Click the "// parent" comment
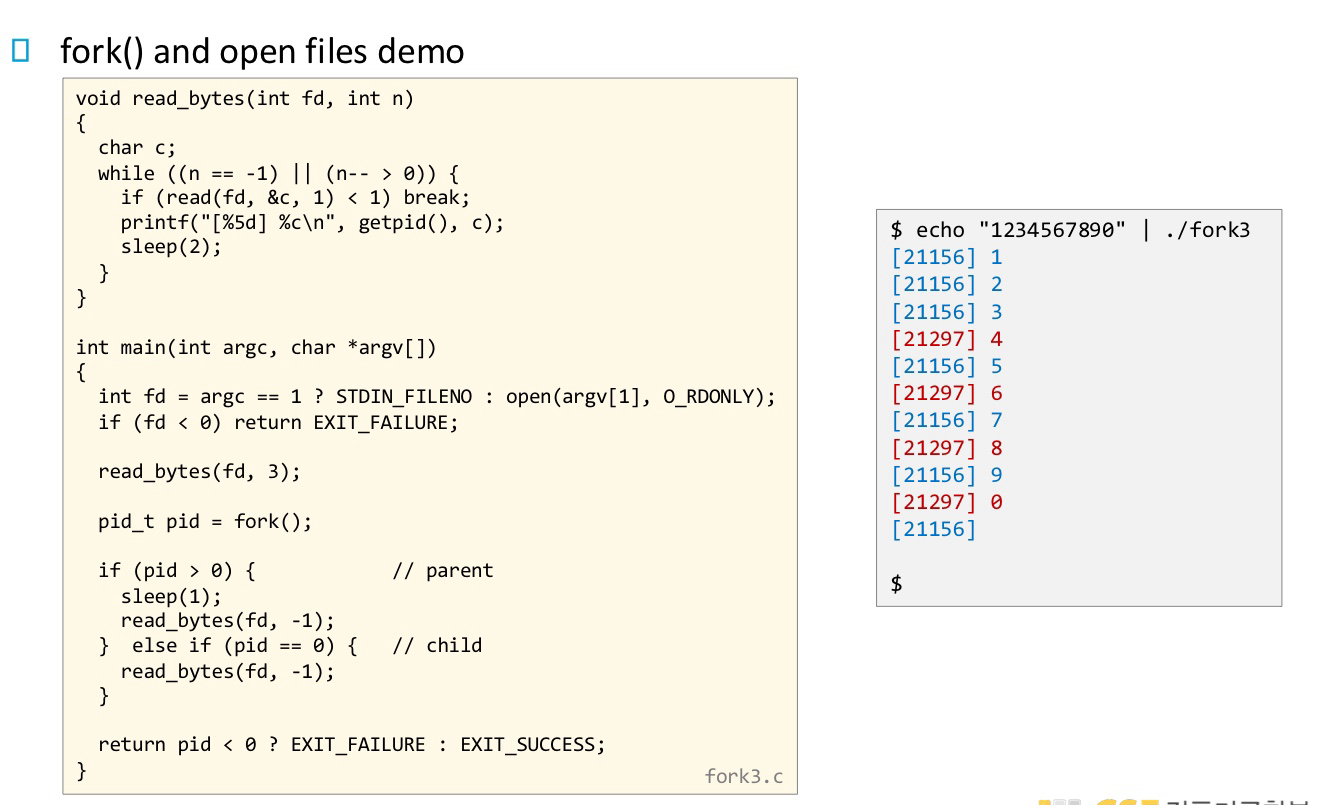Viewport: 1325px width, 805px height. coord(443,571)
